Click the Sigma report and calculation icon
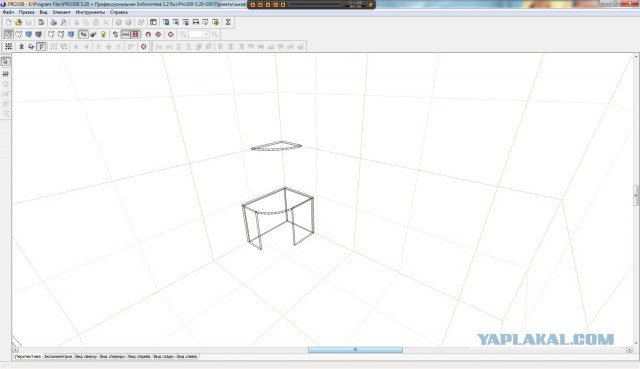640x369 pixels. [228, 22]
